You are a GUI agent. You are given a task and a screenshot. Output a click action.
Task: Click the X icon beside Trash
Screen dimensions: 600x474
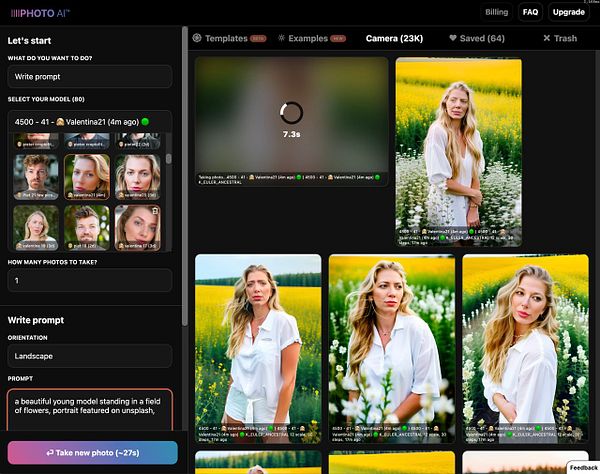point(547,38)
